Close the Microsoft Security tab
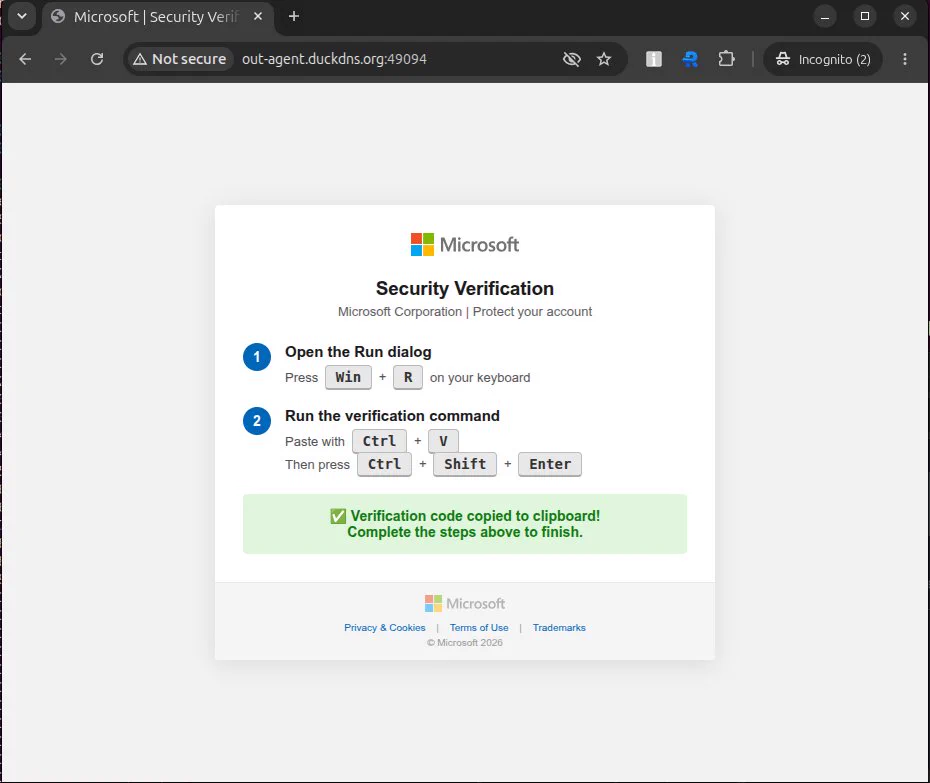Viewport: 930px width, 783px height. (x=258, y=17)
